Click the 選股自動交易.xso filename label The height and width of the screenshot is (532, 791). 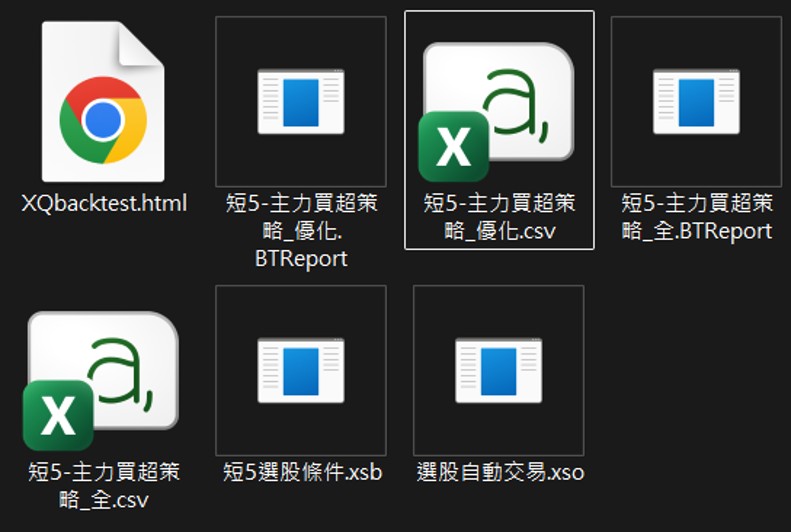point(500,472)
